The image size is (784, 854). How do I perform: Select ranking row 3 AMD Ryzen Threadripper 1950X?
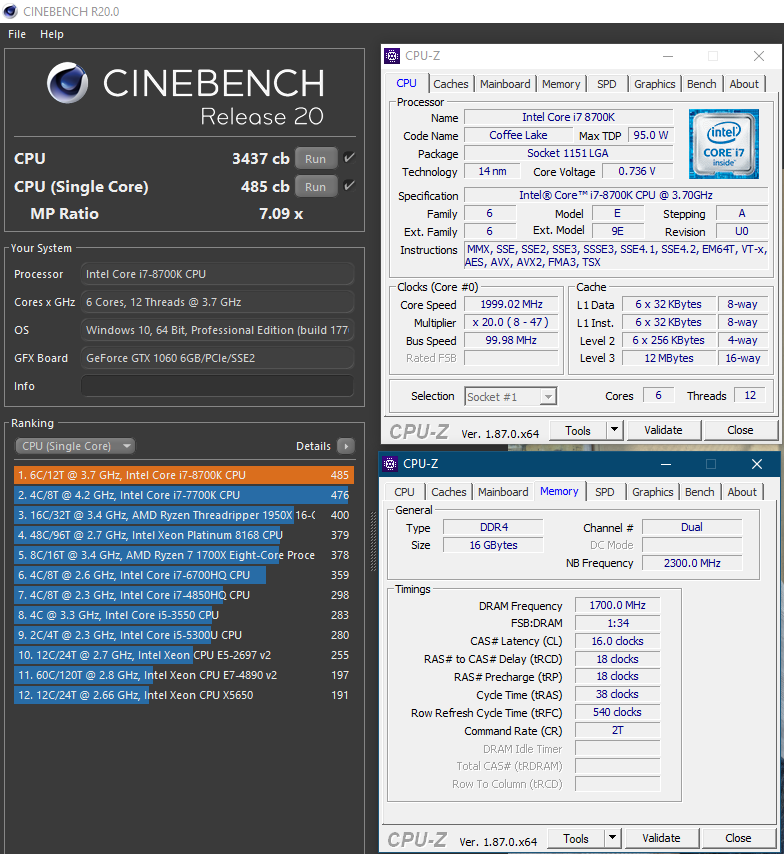click(184, 515)
